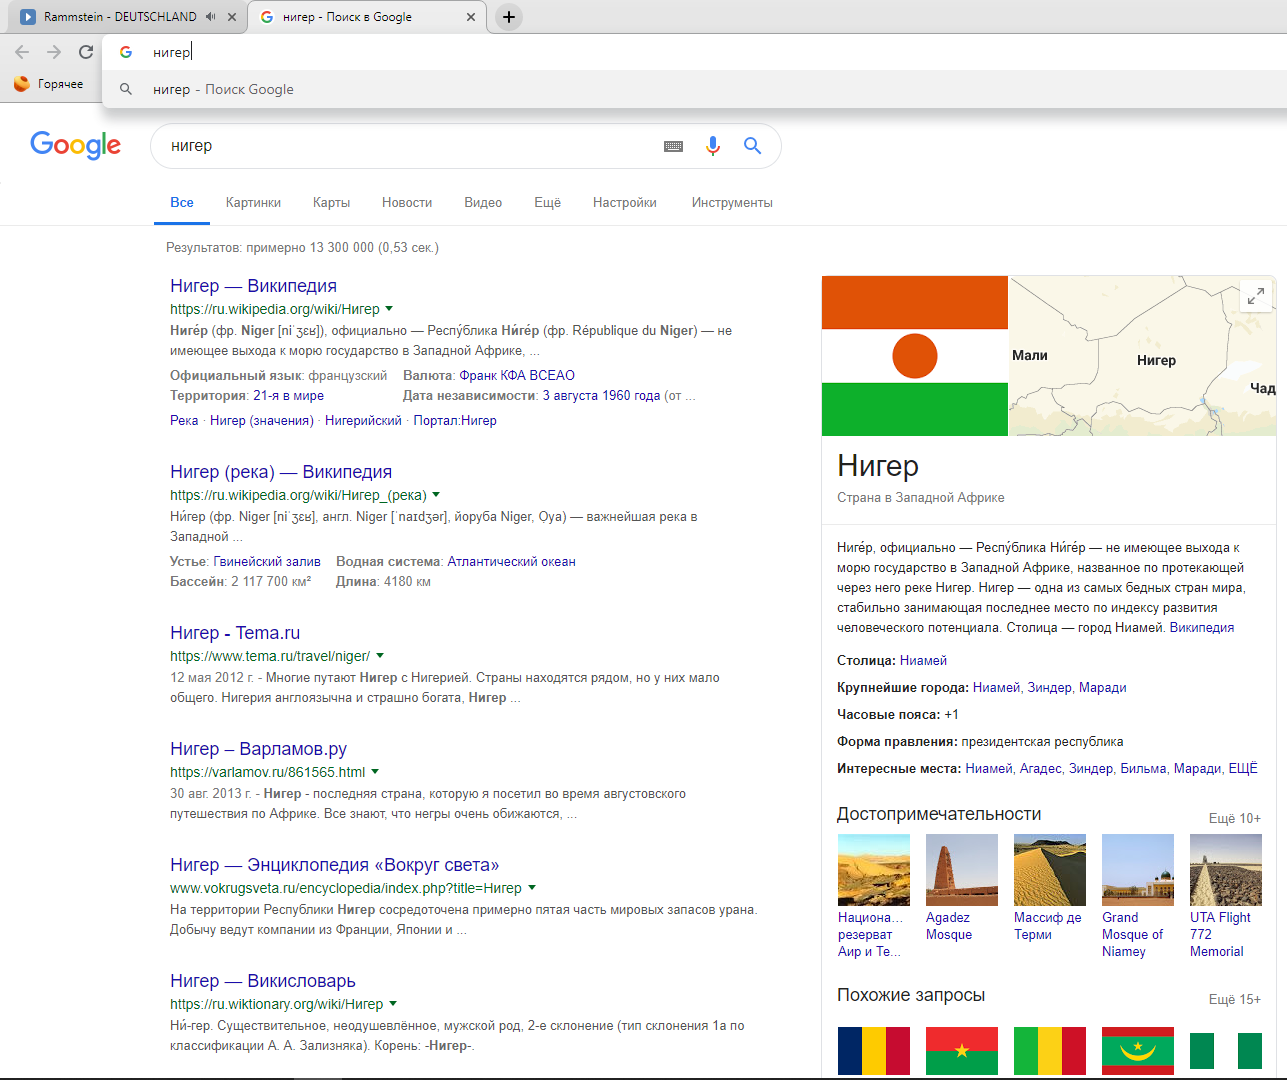The height and width of the screenshot is (1080, 1287).
Task: Mute the Rammstein tab audio icon
Action: tap(211, 17)
